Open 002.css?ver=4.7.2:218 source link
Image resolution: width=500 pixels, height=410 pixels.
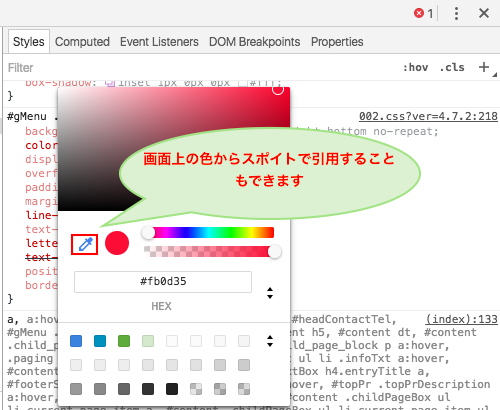428,116
